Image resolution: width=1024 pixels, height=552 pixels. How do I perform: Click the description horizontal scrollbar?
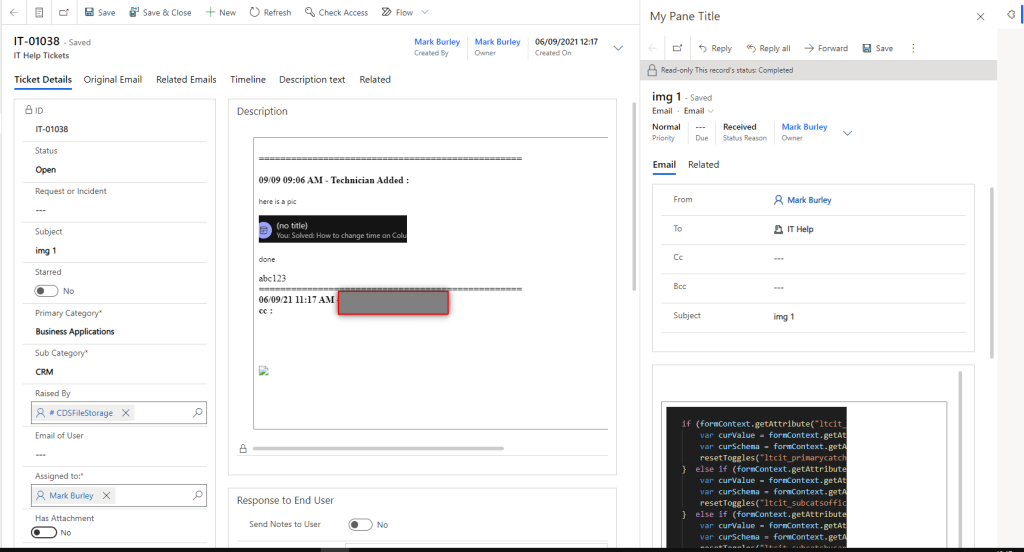pos(420,448)
